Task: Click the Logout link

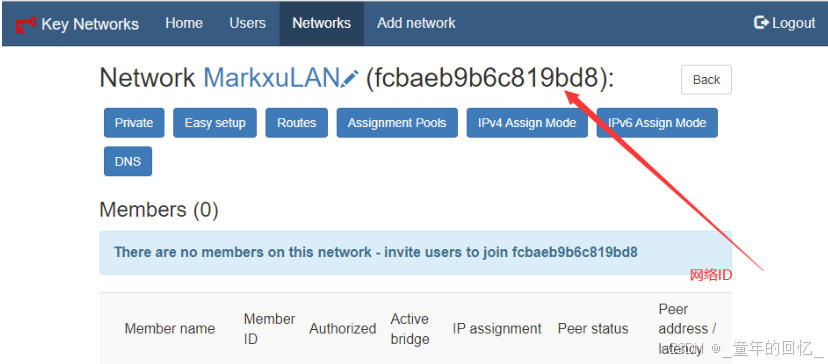Action: click(785, 23)
